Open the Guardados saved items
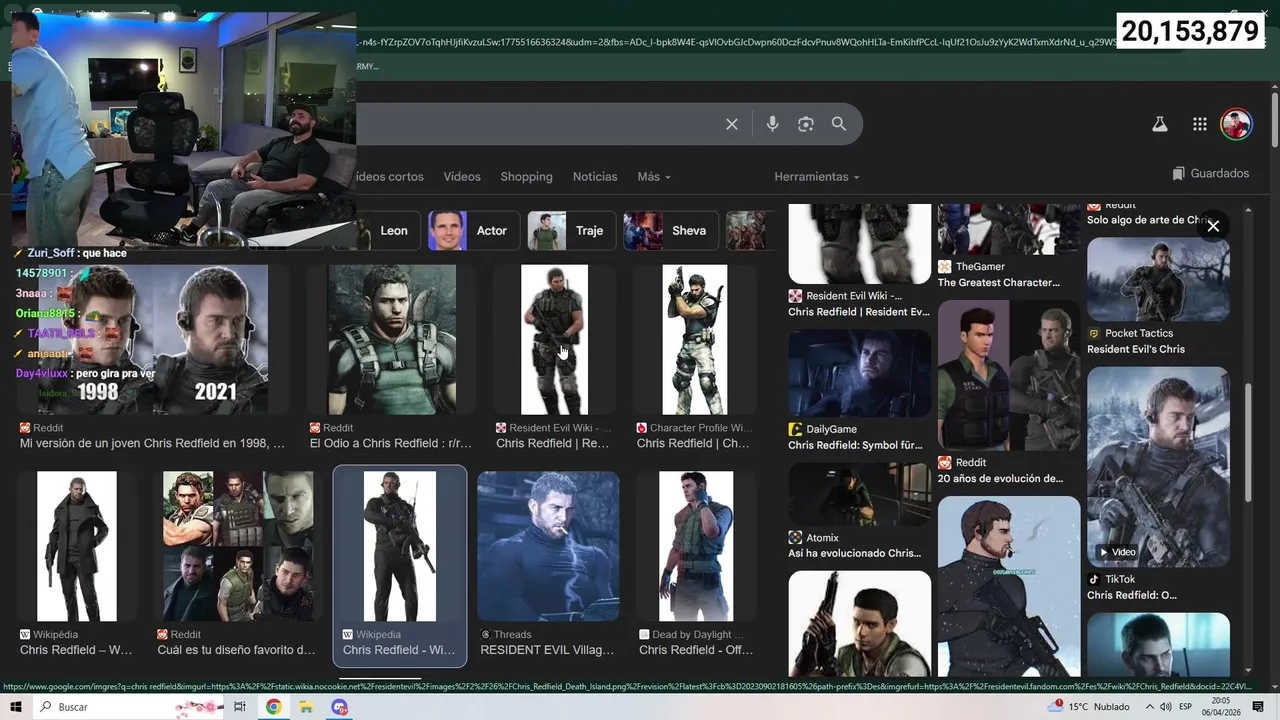 tap(1211, 174)
